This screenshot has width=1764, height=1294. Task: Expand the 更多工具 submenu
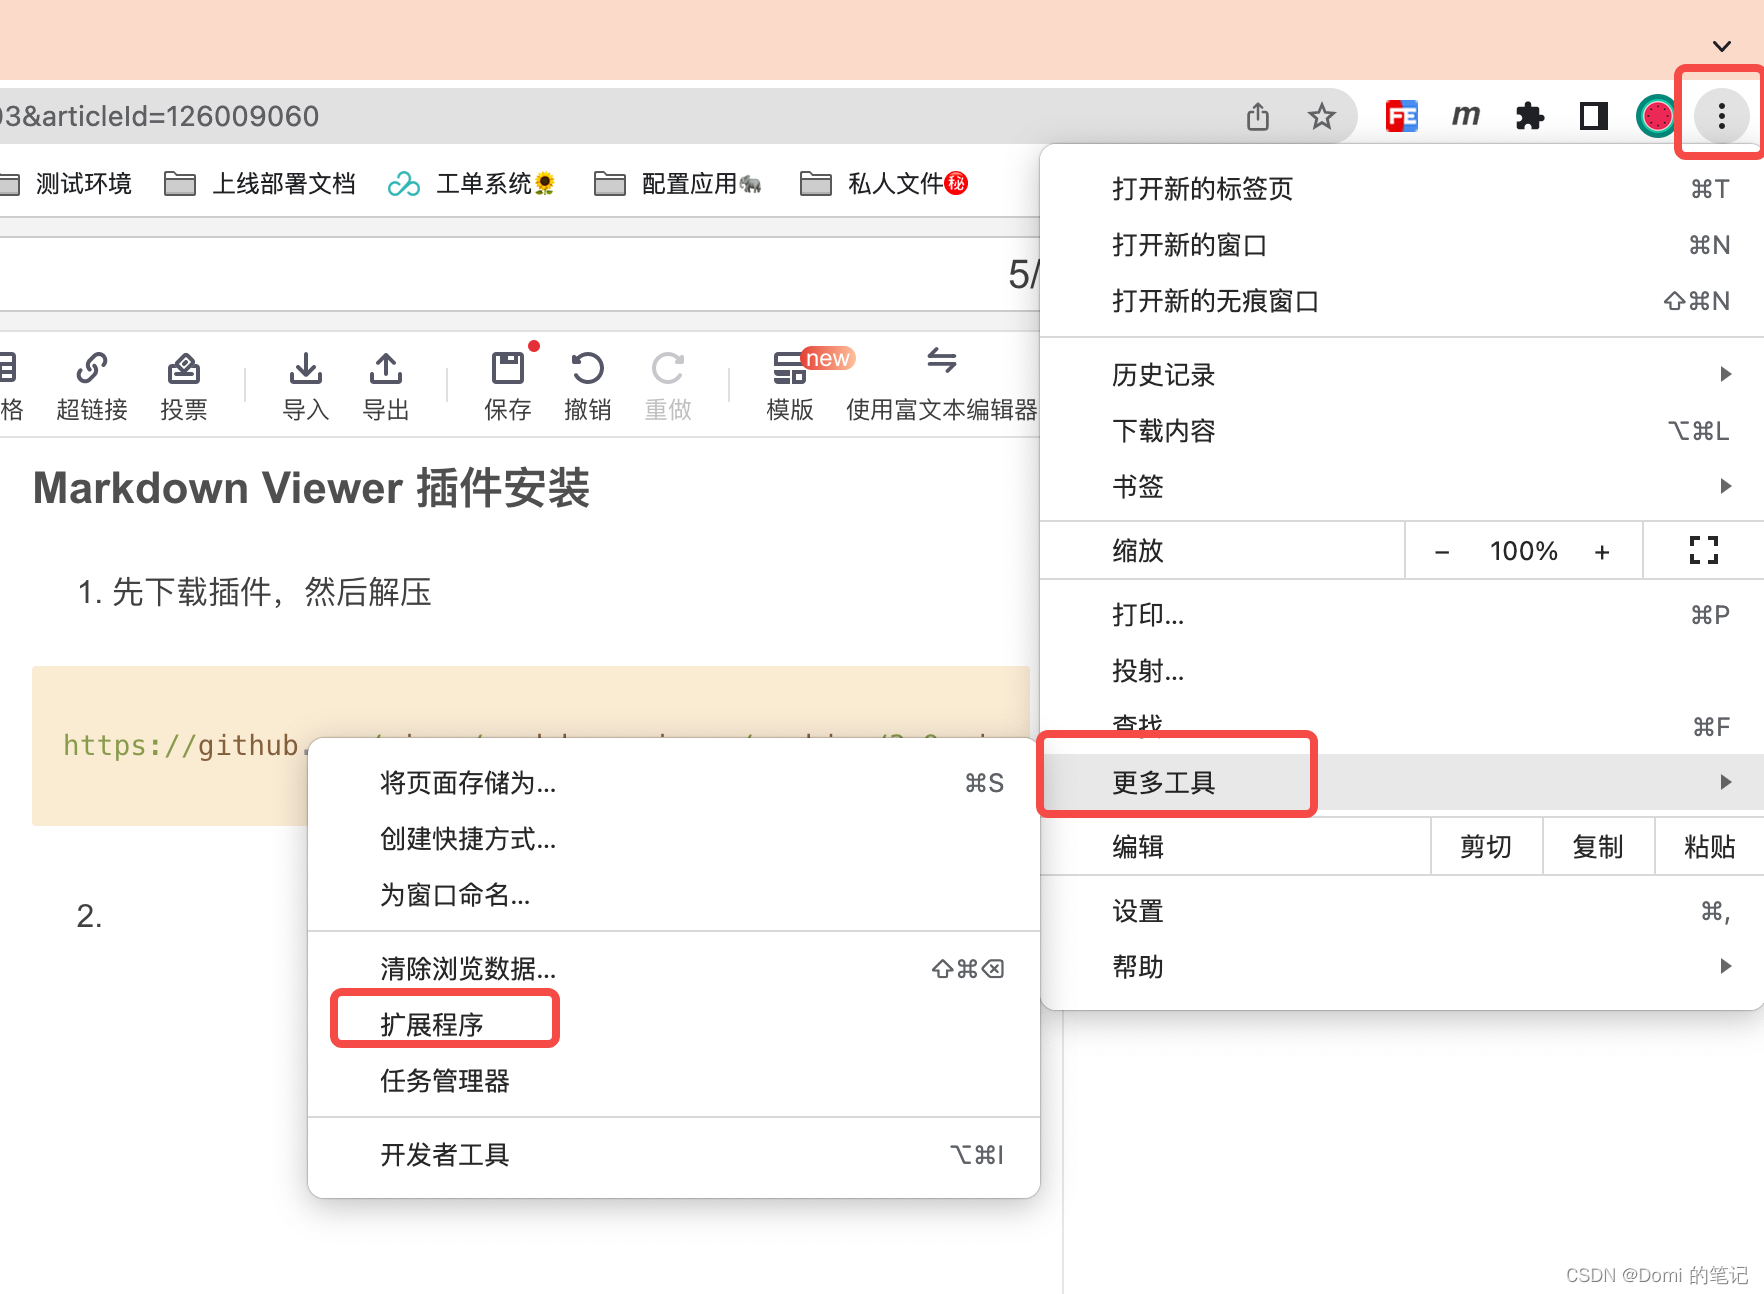tap(1402, 782)
